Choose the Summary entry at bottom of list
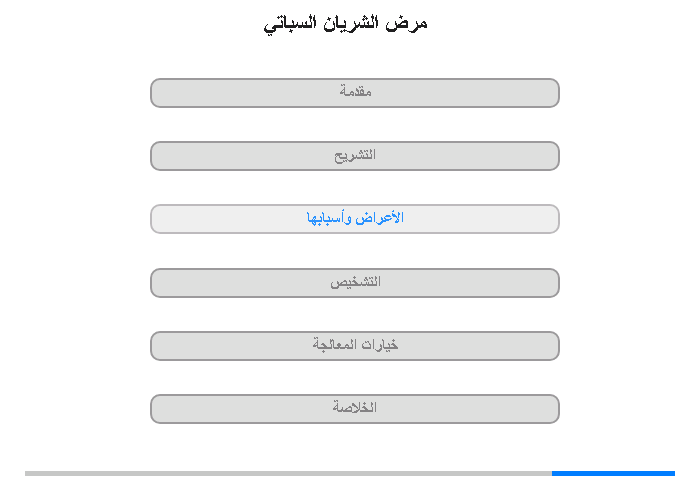This screenshot has width=700, height=480. [x=355, y=409]
